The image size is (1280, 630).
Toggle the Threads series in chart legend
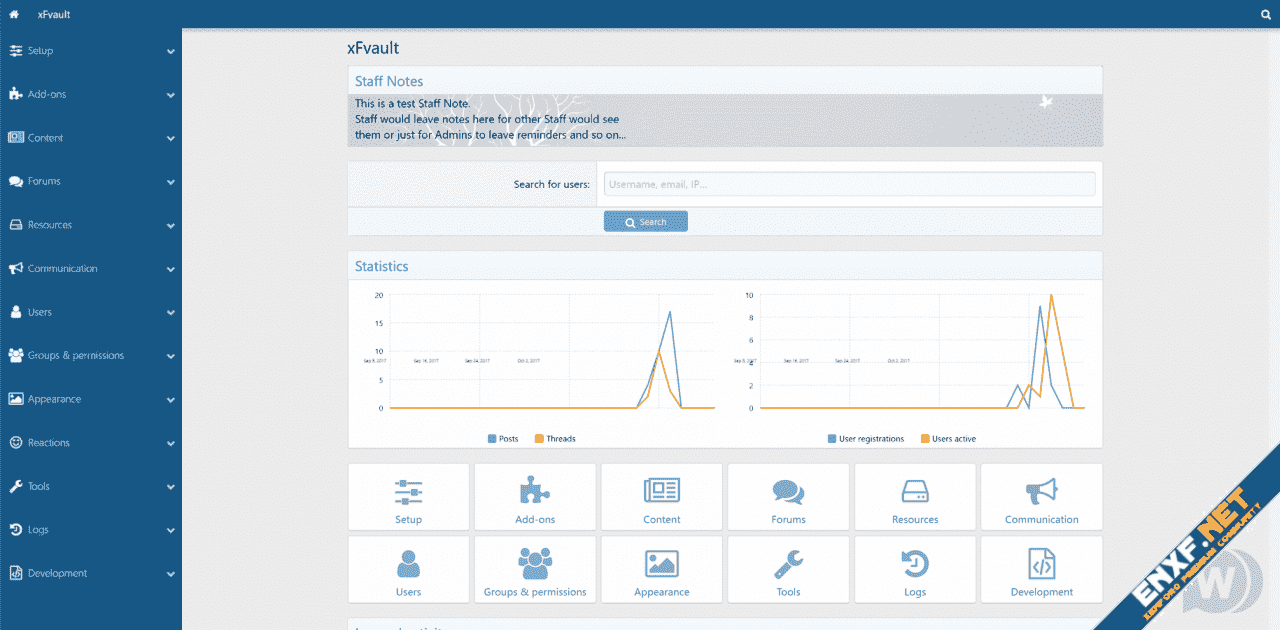pyautogui.click(x=555, y=439)
